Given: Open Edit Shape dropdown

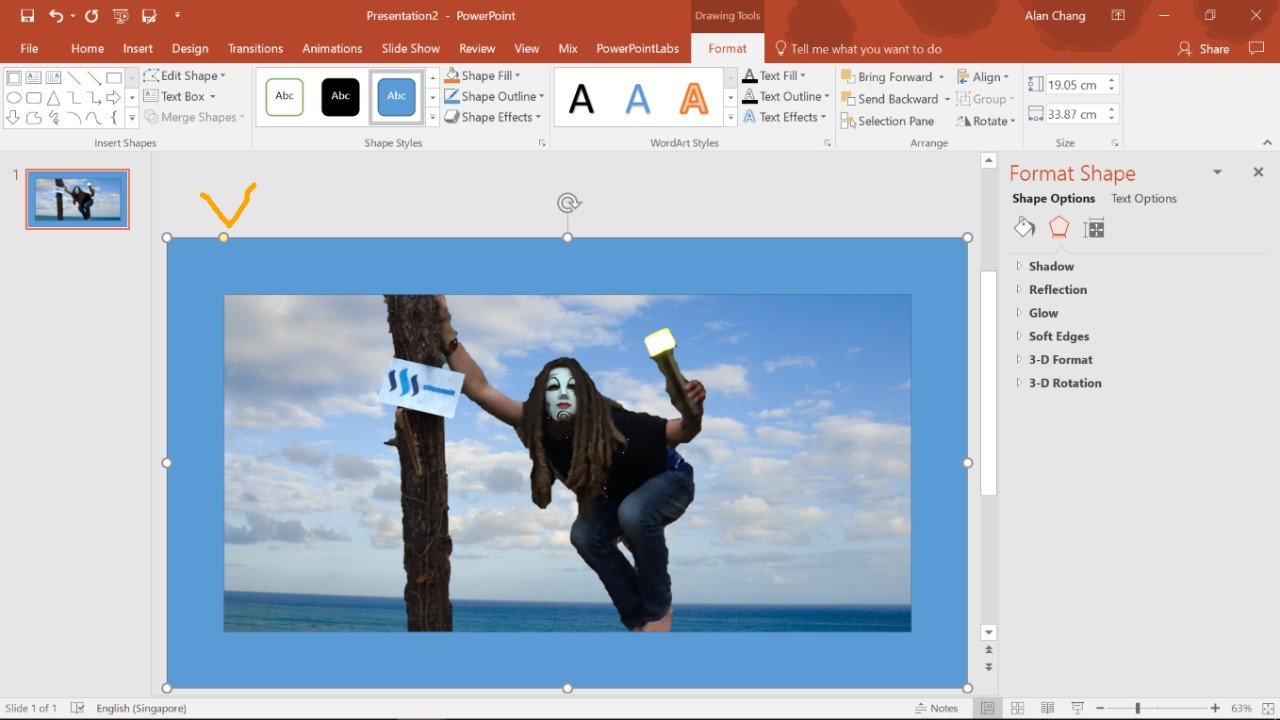Looking at the screenshot, I should tap(185, 76).
